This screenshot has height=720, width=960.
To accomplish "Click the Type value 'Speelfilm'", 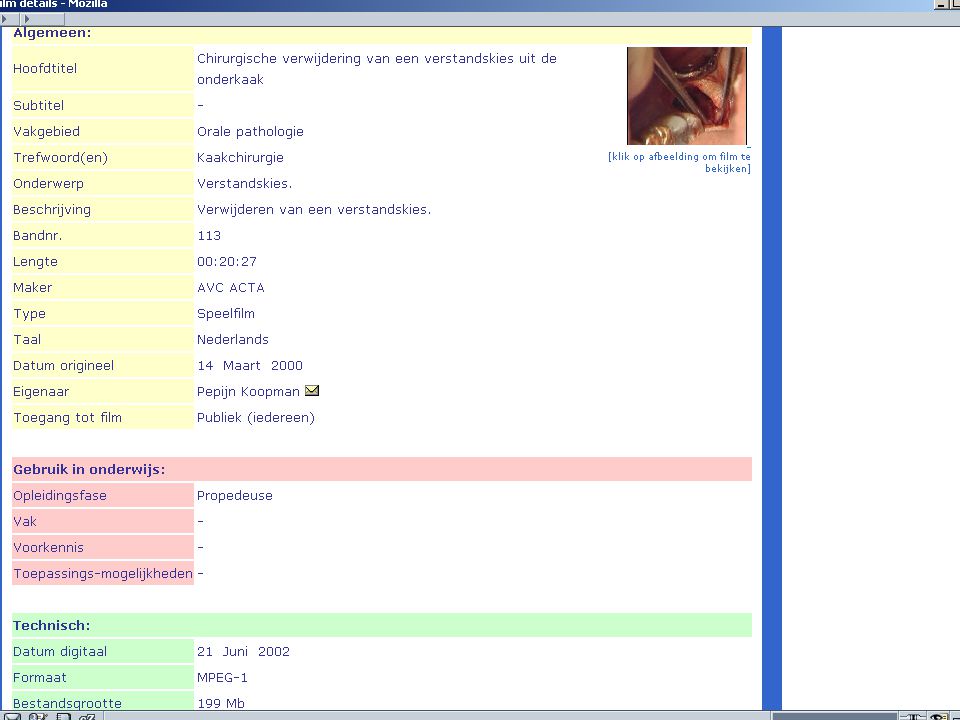I will tap(226, 313).
